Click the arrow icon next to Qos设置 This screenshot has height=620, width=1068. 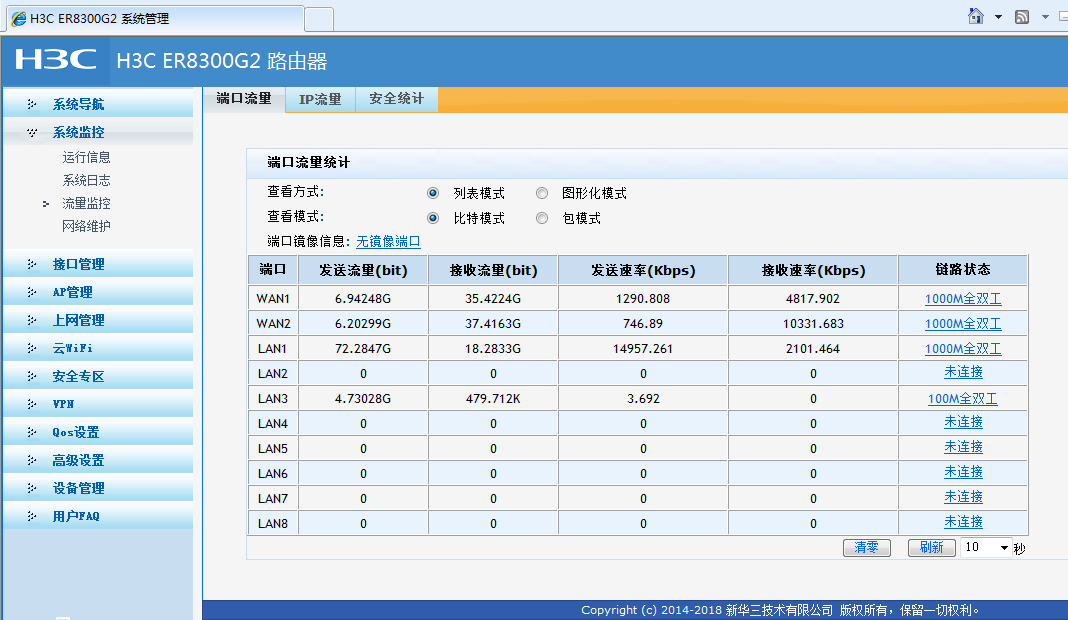[31, 432]
